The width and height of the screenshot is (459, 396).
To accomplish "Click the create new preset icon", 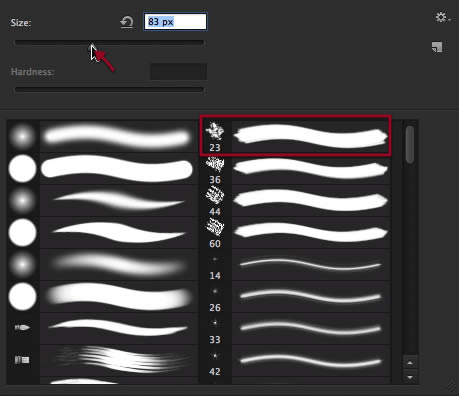I will 437,47.
